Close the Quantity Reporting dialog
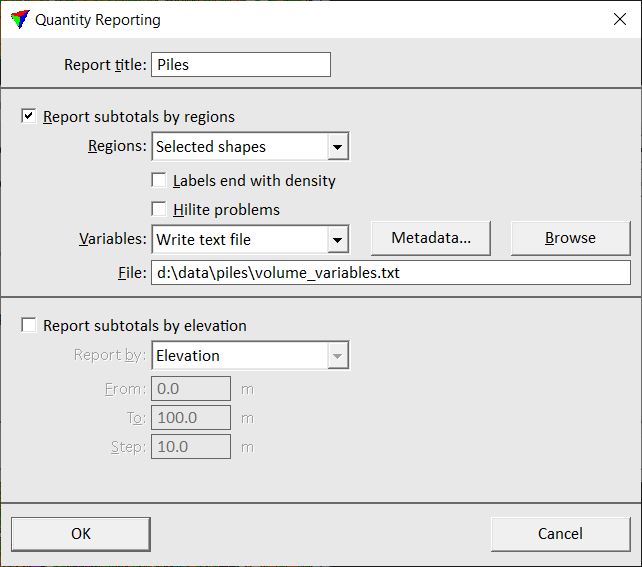This screenshot has height=567, width=642. coord(619,19)
